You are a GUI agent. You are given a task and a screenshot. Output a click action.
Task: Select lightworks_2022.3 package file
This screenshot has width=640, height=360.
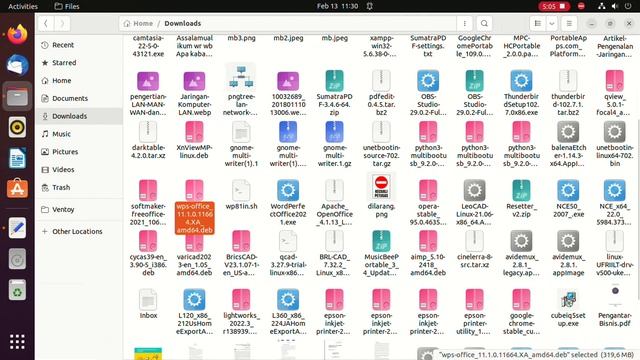241,312
